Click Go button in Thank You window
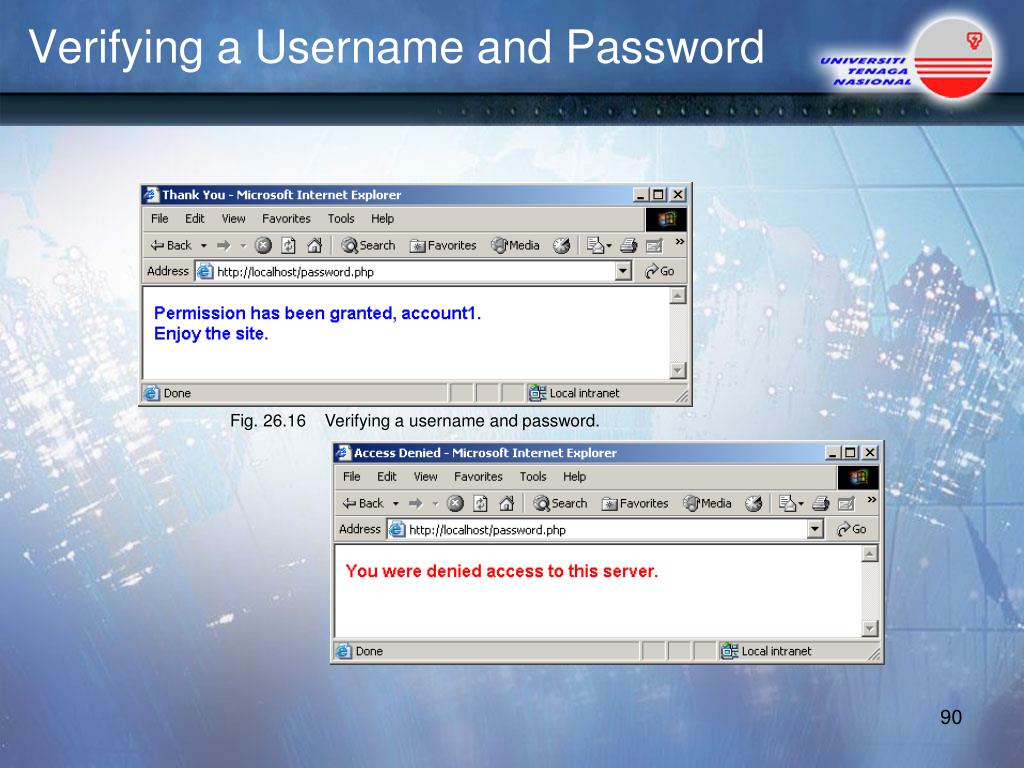The image size is (1024, 768). click(660, 271)
